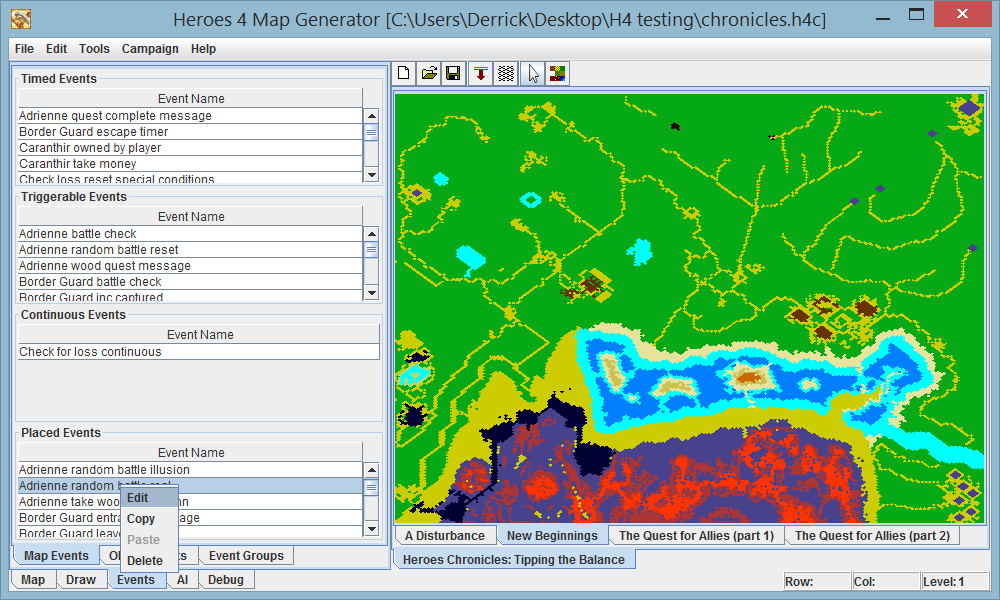Select 'Check loss reset special conditions' event
Image resolution: width=1000 pixels, height=600 pixels.
coord(190,178)
